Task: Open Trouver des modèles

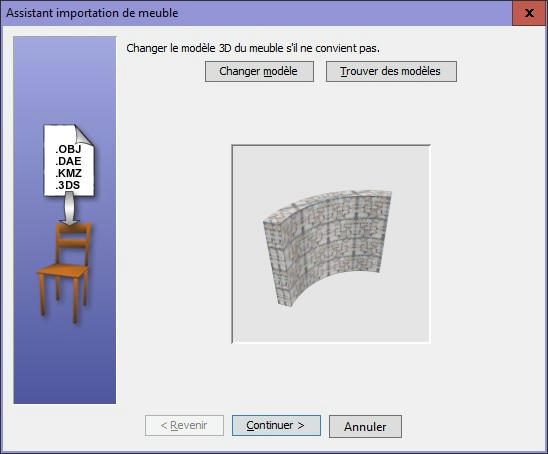Action: [391, 72]
